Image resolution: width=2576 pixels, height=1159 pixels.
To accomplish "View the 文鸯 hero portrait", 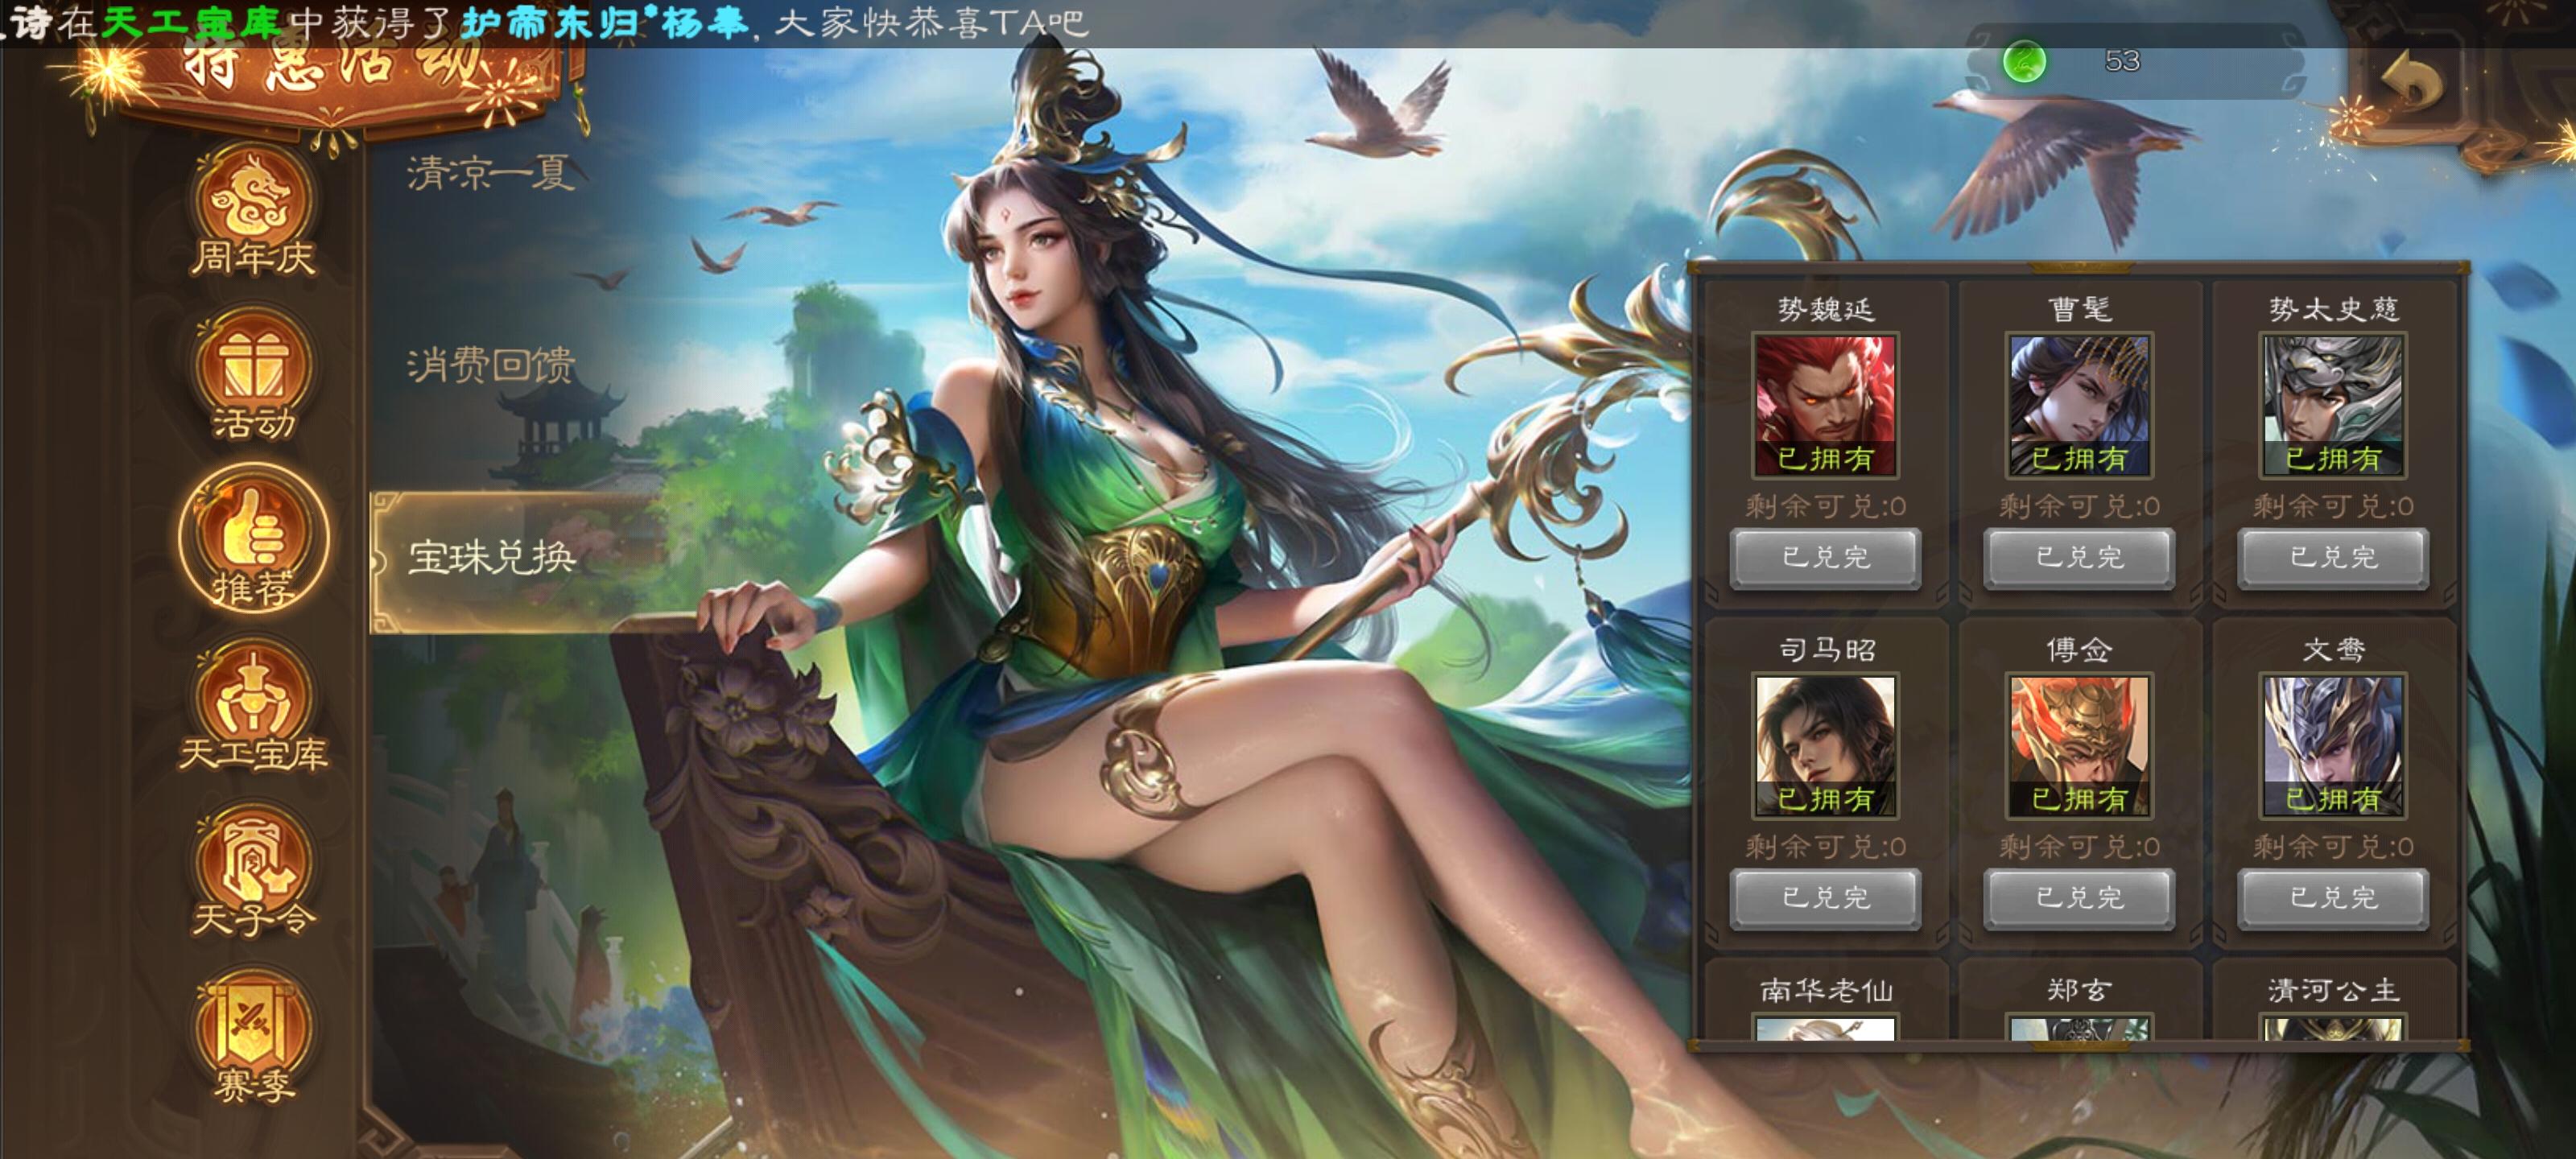I will [x=2333, y=745].
